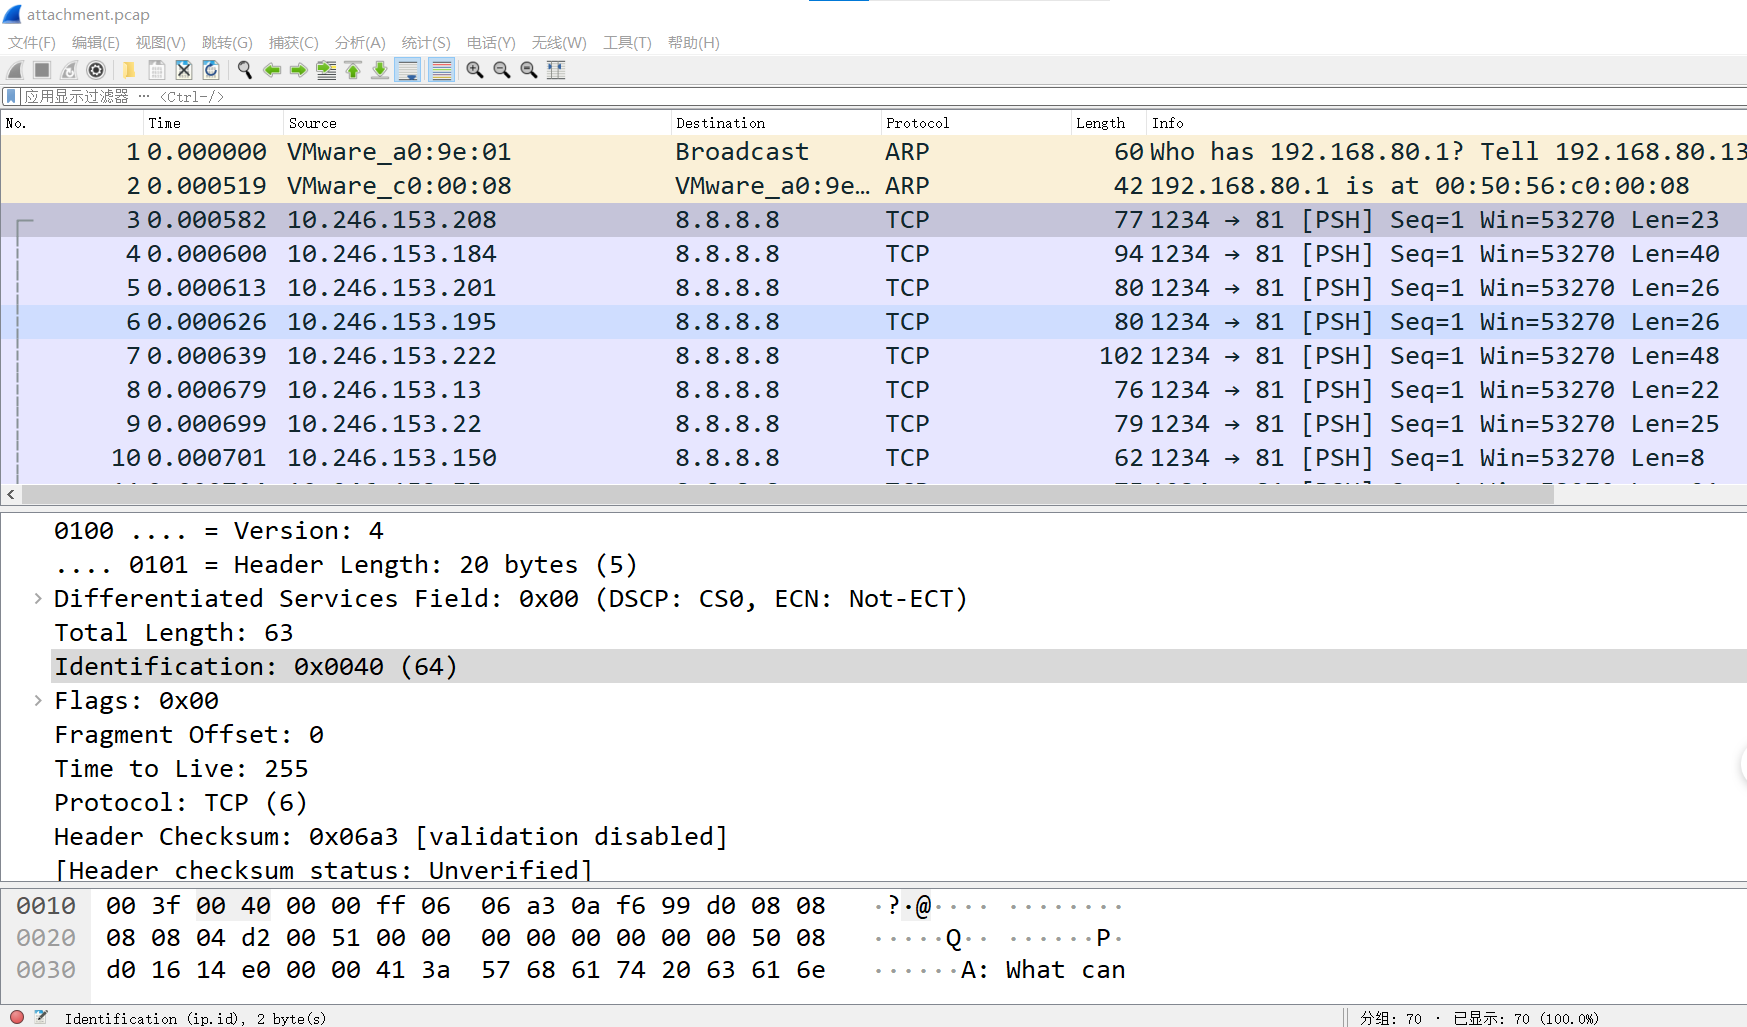Click the Source column header
1747x1027 pixels.
tap(312, 123)
